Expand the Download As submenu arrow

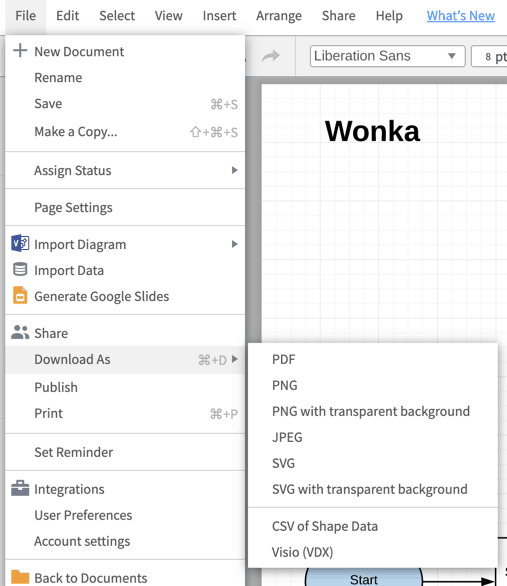(234, 360)
